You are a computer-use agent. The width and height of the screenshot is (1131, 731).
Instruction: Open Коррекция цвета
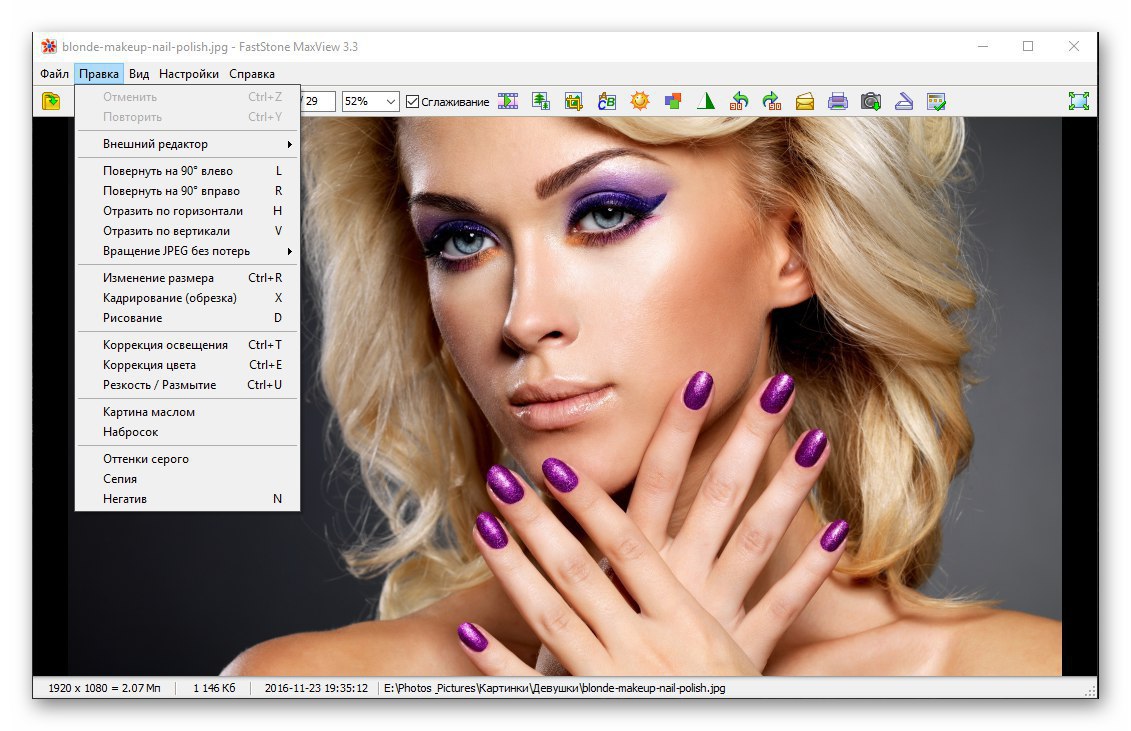[x=188, y=365]
